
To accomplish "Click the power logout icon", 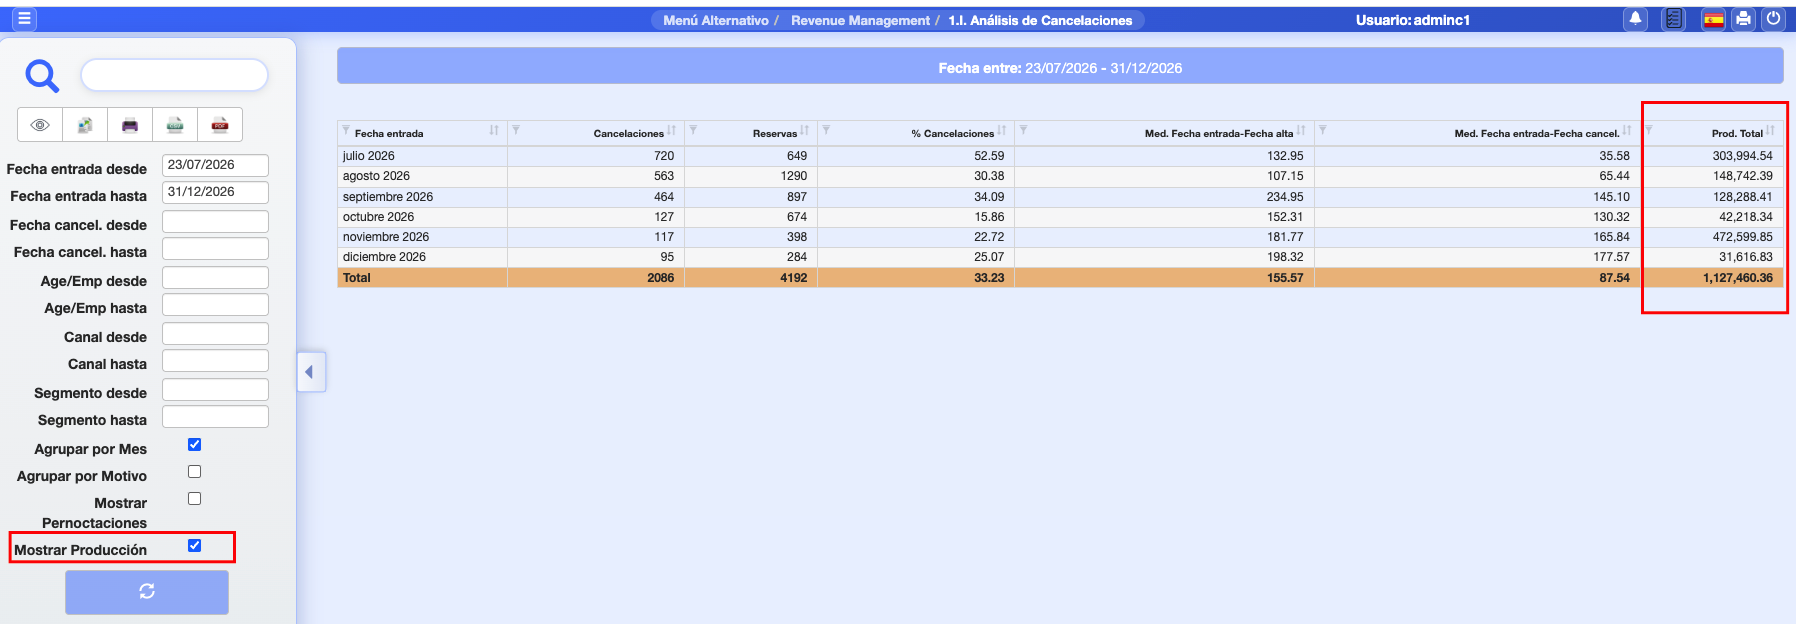I will coord(1773,19).
